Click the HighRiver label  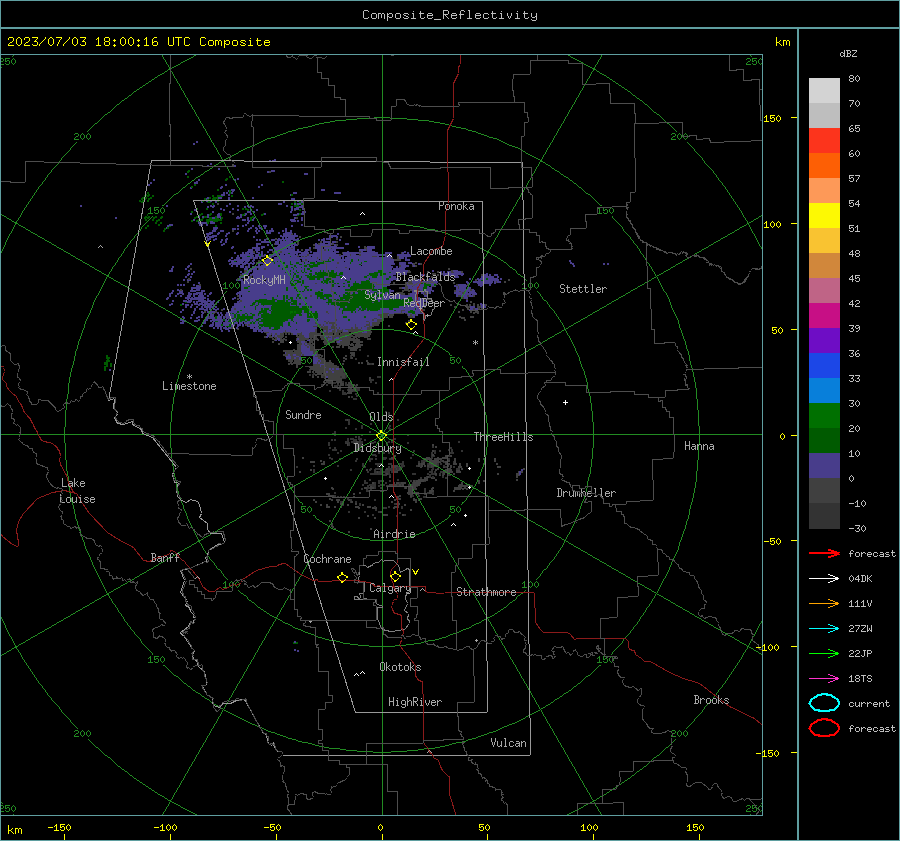415,702
